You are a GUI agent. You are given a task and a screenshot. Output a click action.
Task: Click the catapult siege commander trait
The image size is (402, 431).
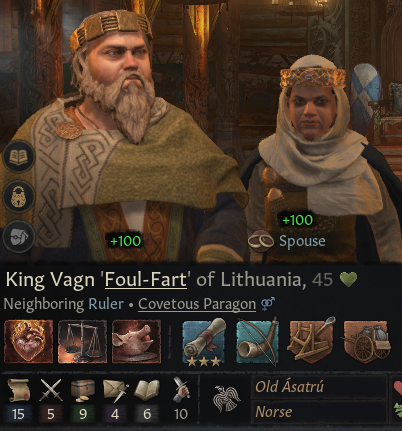pyautogui.click(x=311, y=341)
